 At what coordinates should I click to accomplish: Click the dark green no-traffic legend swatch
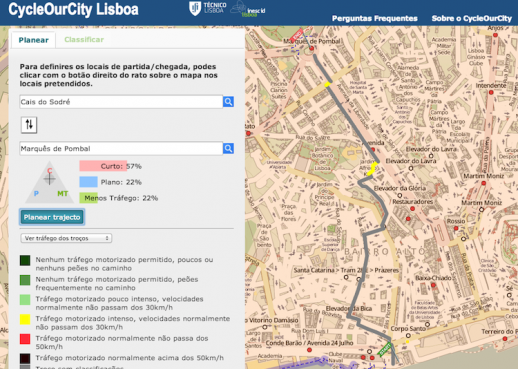click(25, 260)
